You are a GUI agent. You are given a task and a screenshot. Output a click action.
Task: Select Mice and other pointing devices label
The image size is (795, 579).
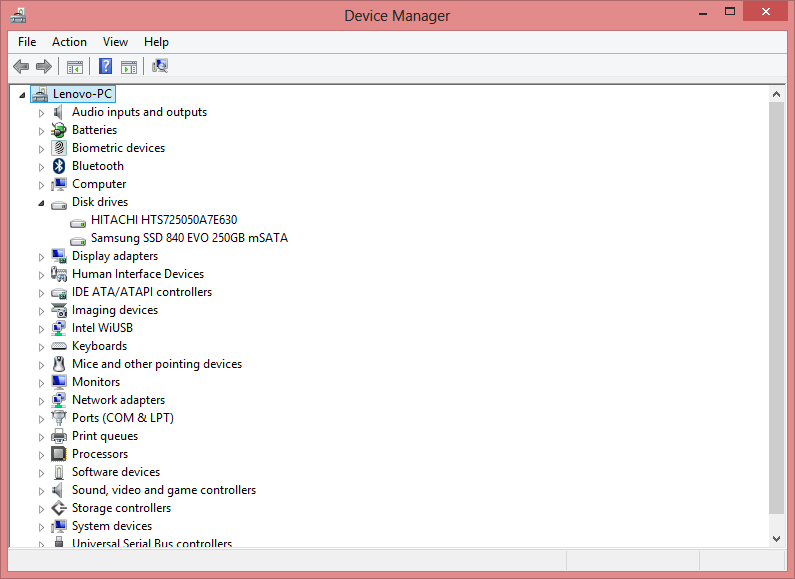point(157,364)
